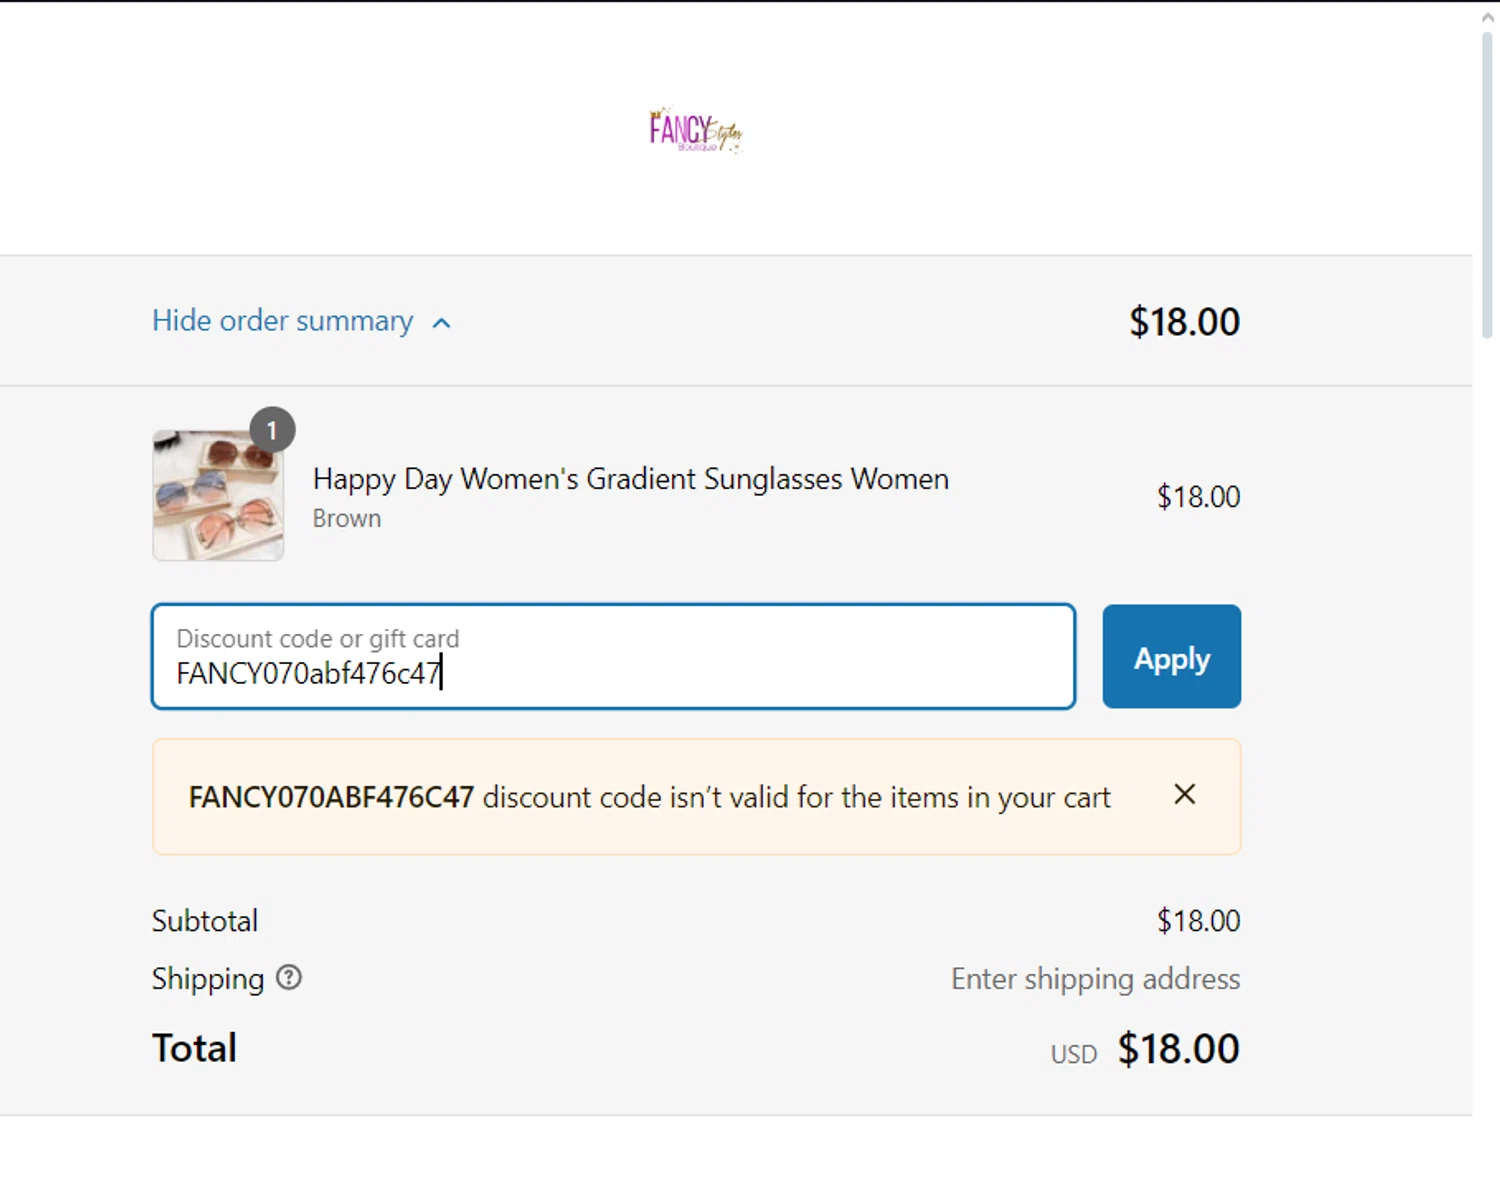Open the Shipping help question mark icon
Image resolution: width=1500 pixels, height=1186 pixels.
point(289,978)
